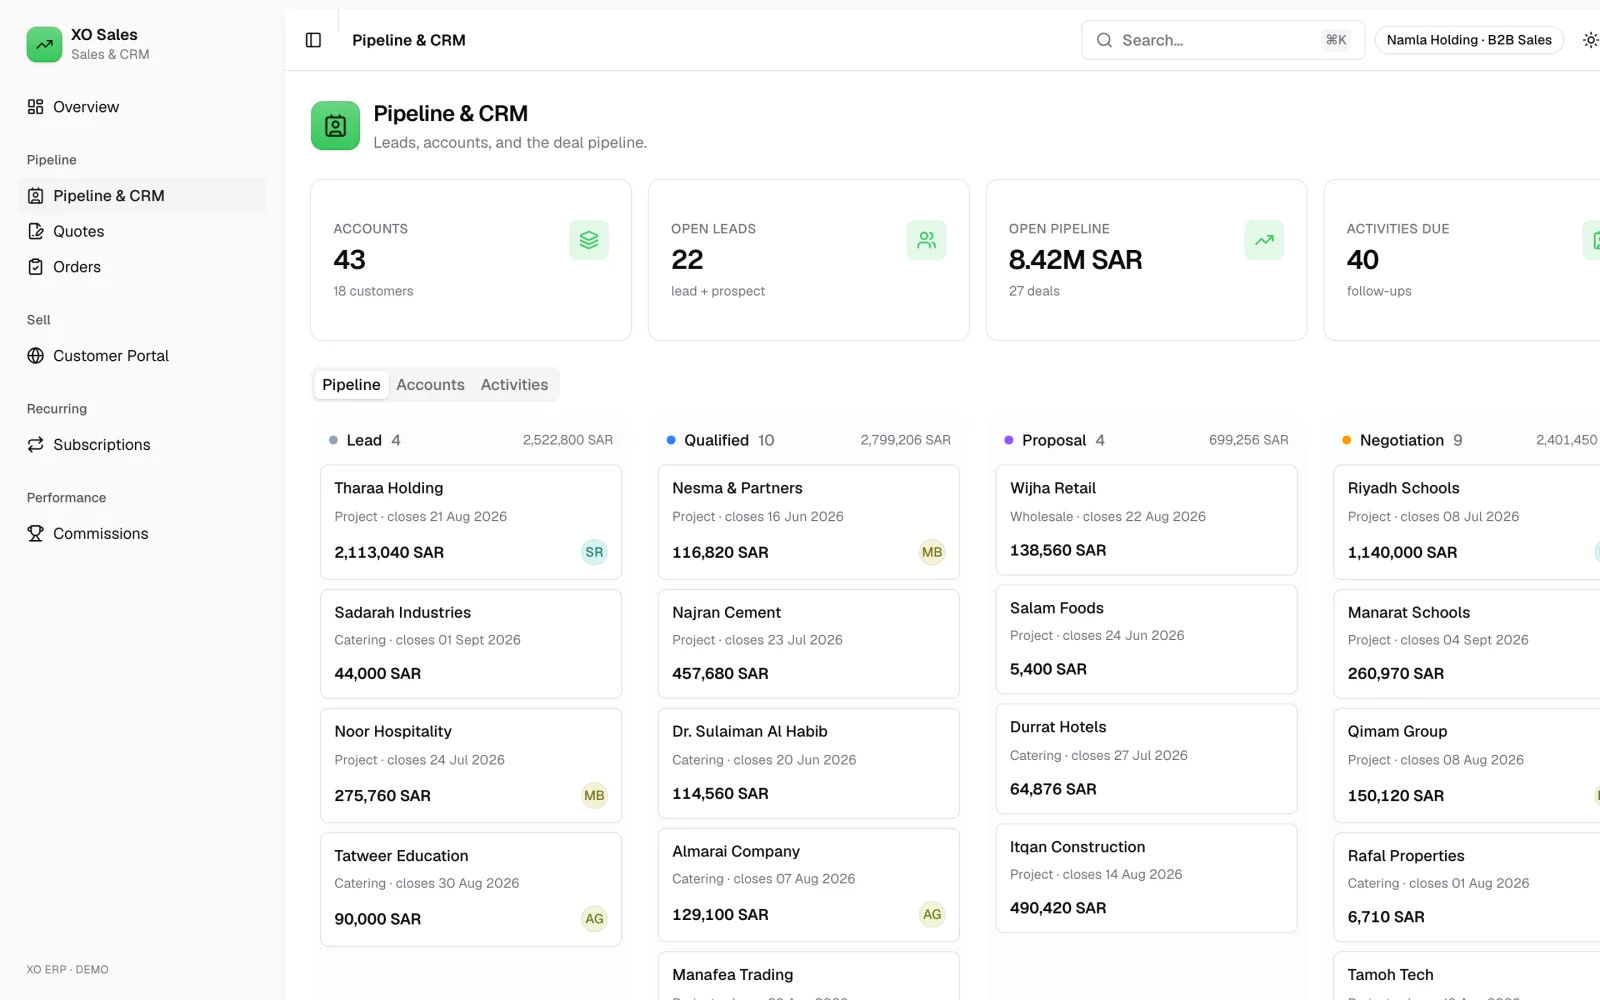The width and height of the screenshot is (1600, 1000).
Task: Open the Itqan Construction deal card
Action: (1146, 879)
